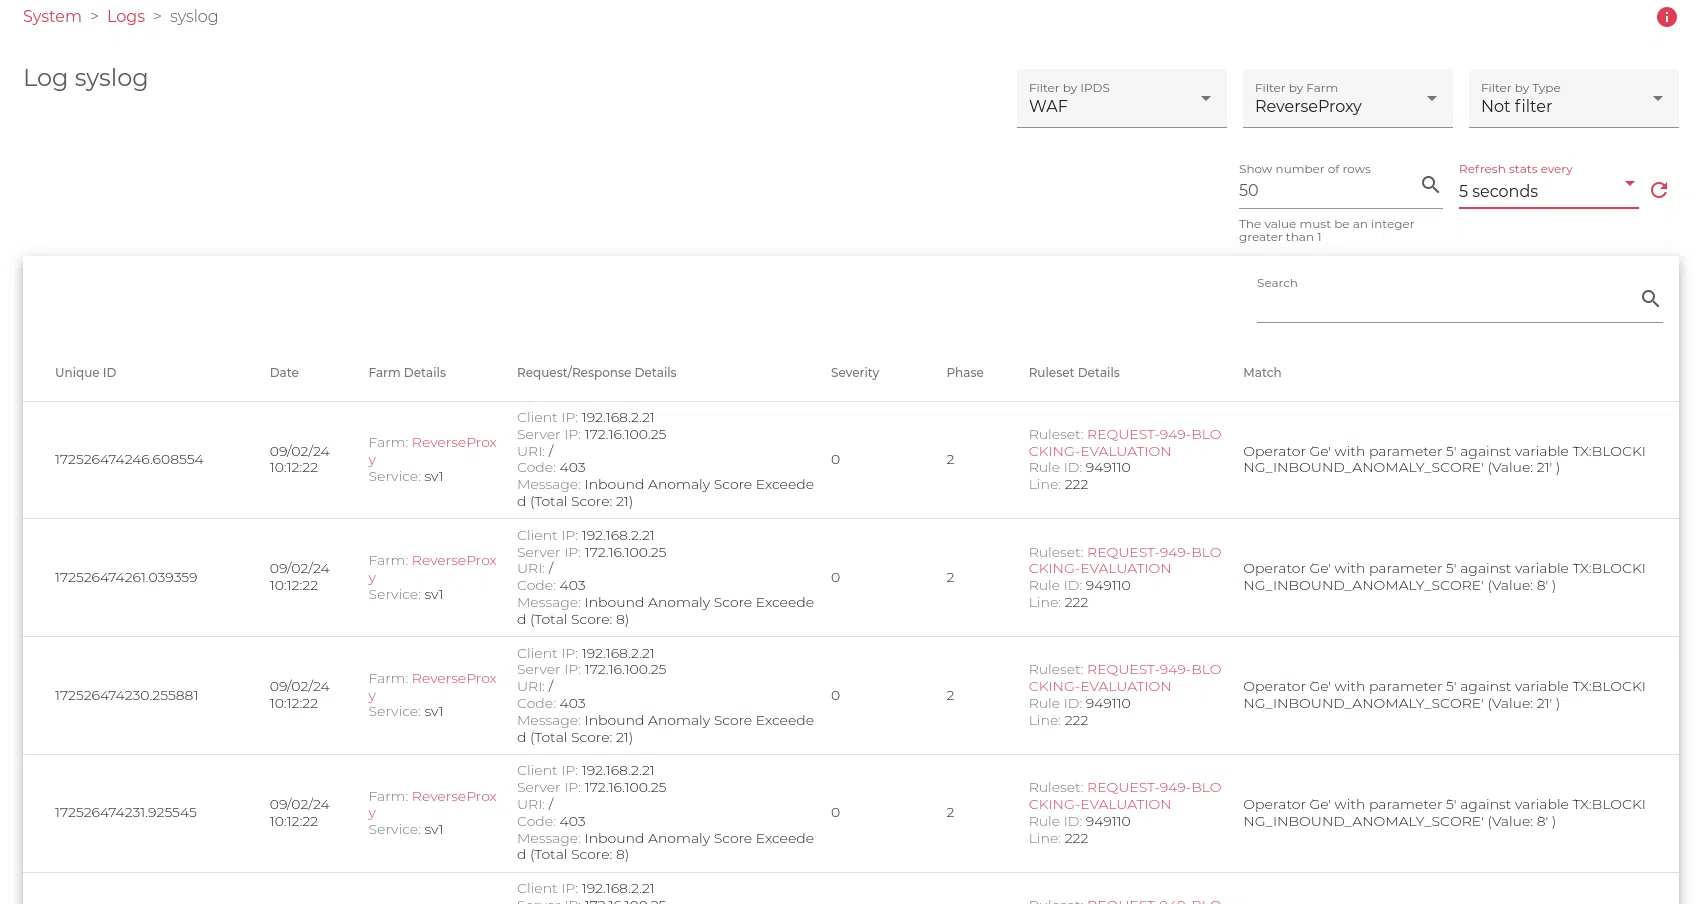Click the table search magnifier icon
Screen dimensions: 1697x904
[1650, 299]
